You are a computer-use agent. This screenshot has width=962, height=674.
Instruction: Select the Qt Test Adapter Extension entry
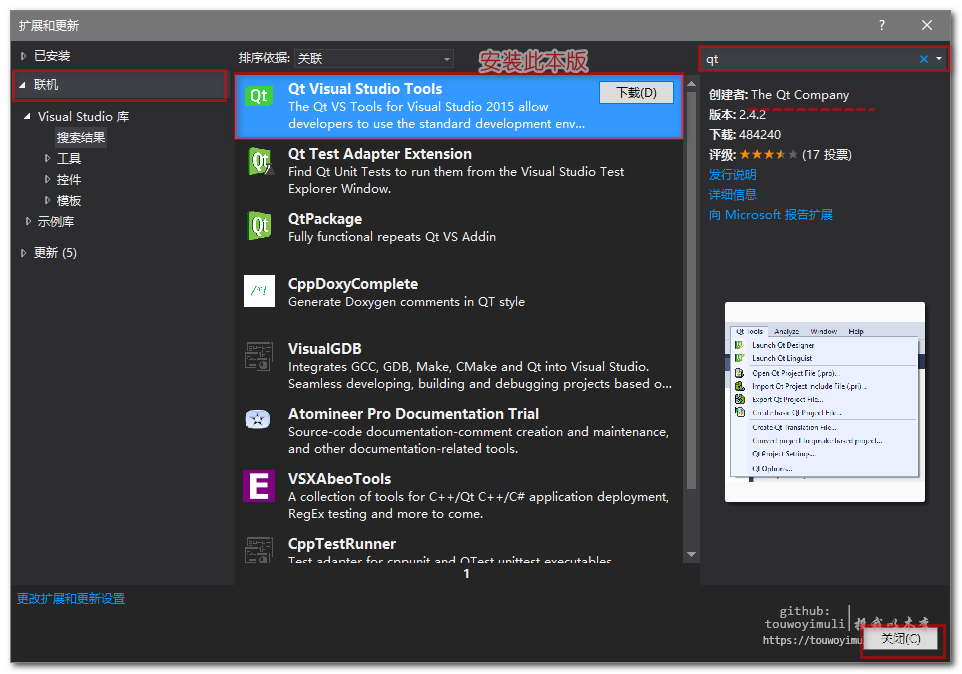(459, 170)
